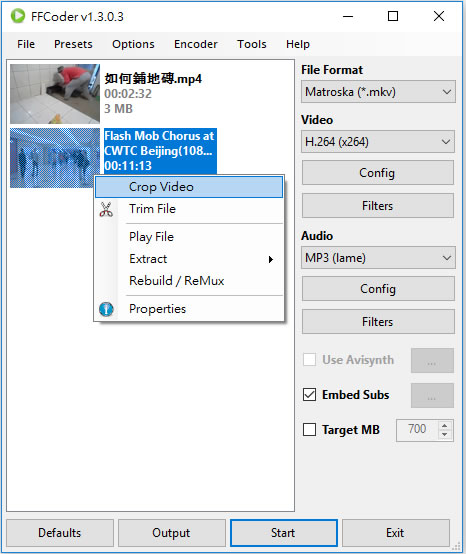Click the 3 MB file size text
The height and width of the screenshot is (554, 466).
point(118,109)
